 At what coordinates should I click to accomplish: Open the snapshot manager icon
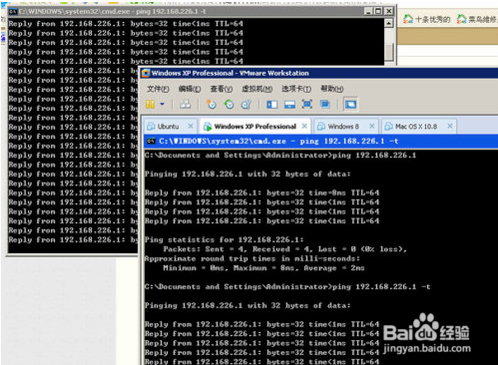point(246,104)
